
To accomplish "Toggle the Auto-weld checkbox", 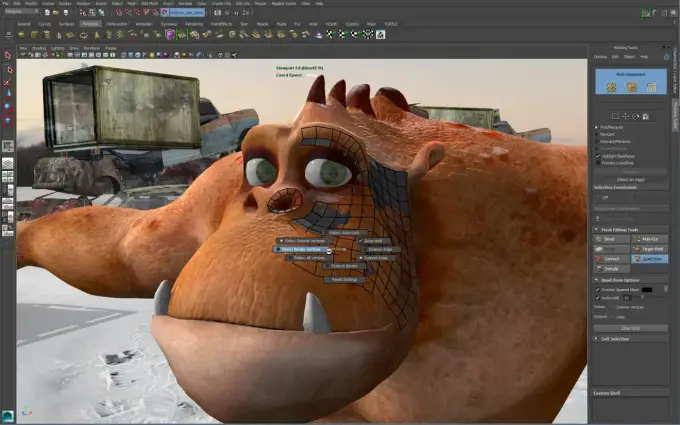I will 598,298.
